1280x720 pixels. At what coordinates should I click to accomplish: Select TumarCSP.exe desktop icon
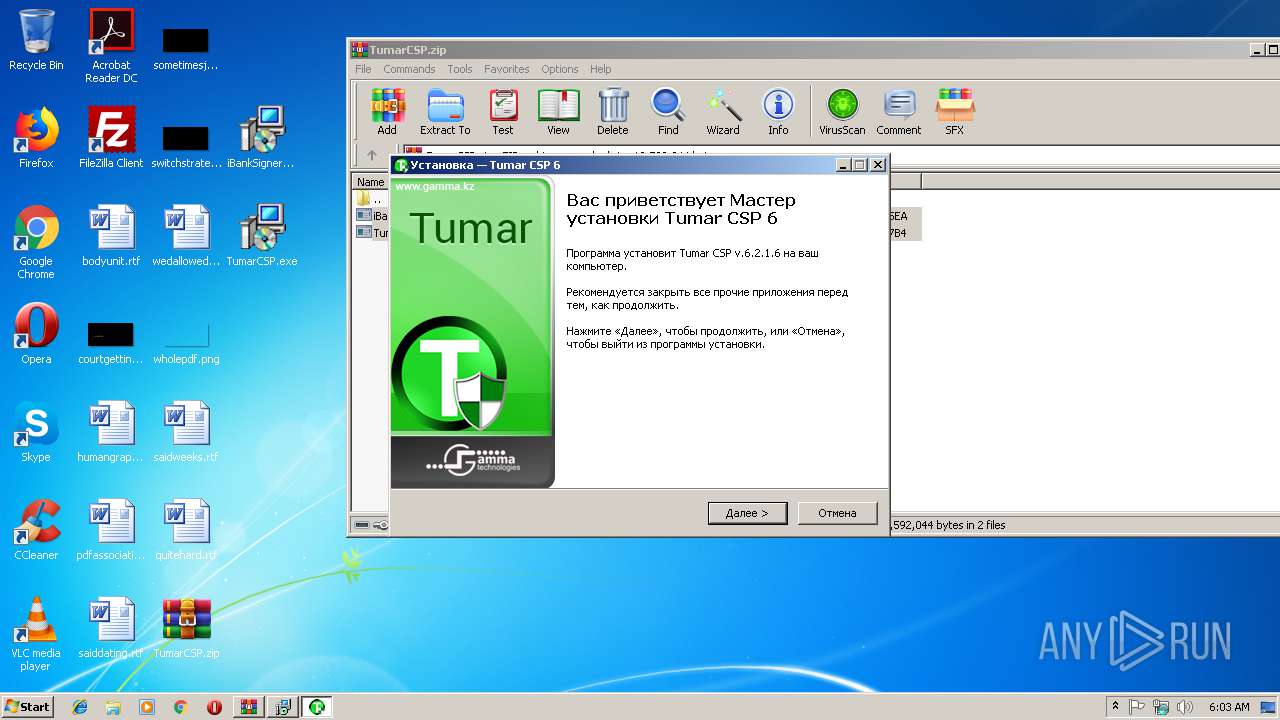pos(261,236)
